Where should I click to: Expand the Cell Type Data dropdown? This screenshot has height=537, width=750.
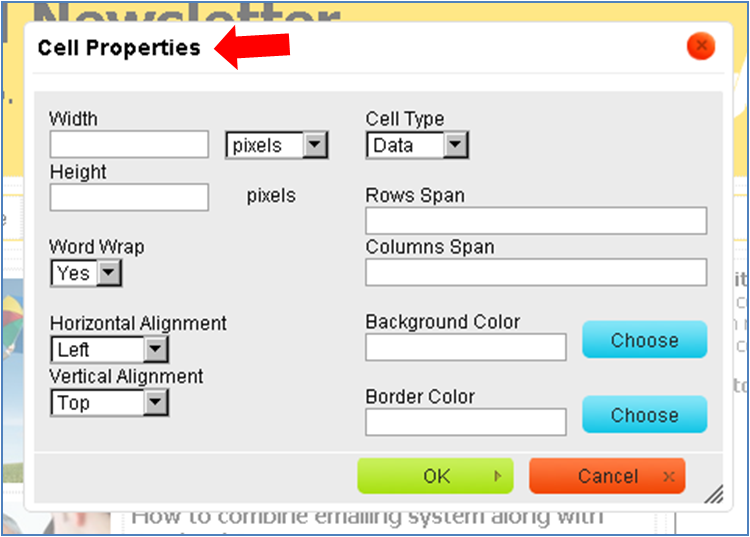coord(417,145)
